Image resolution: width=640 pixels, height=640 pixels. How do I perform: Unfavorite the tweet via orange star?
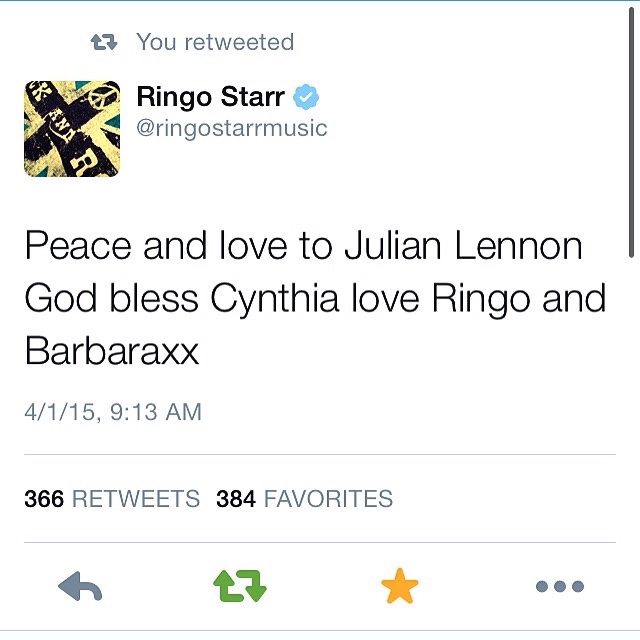coord(400,586)
